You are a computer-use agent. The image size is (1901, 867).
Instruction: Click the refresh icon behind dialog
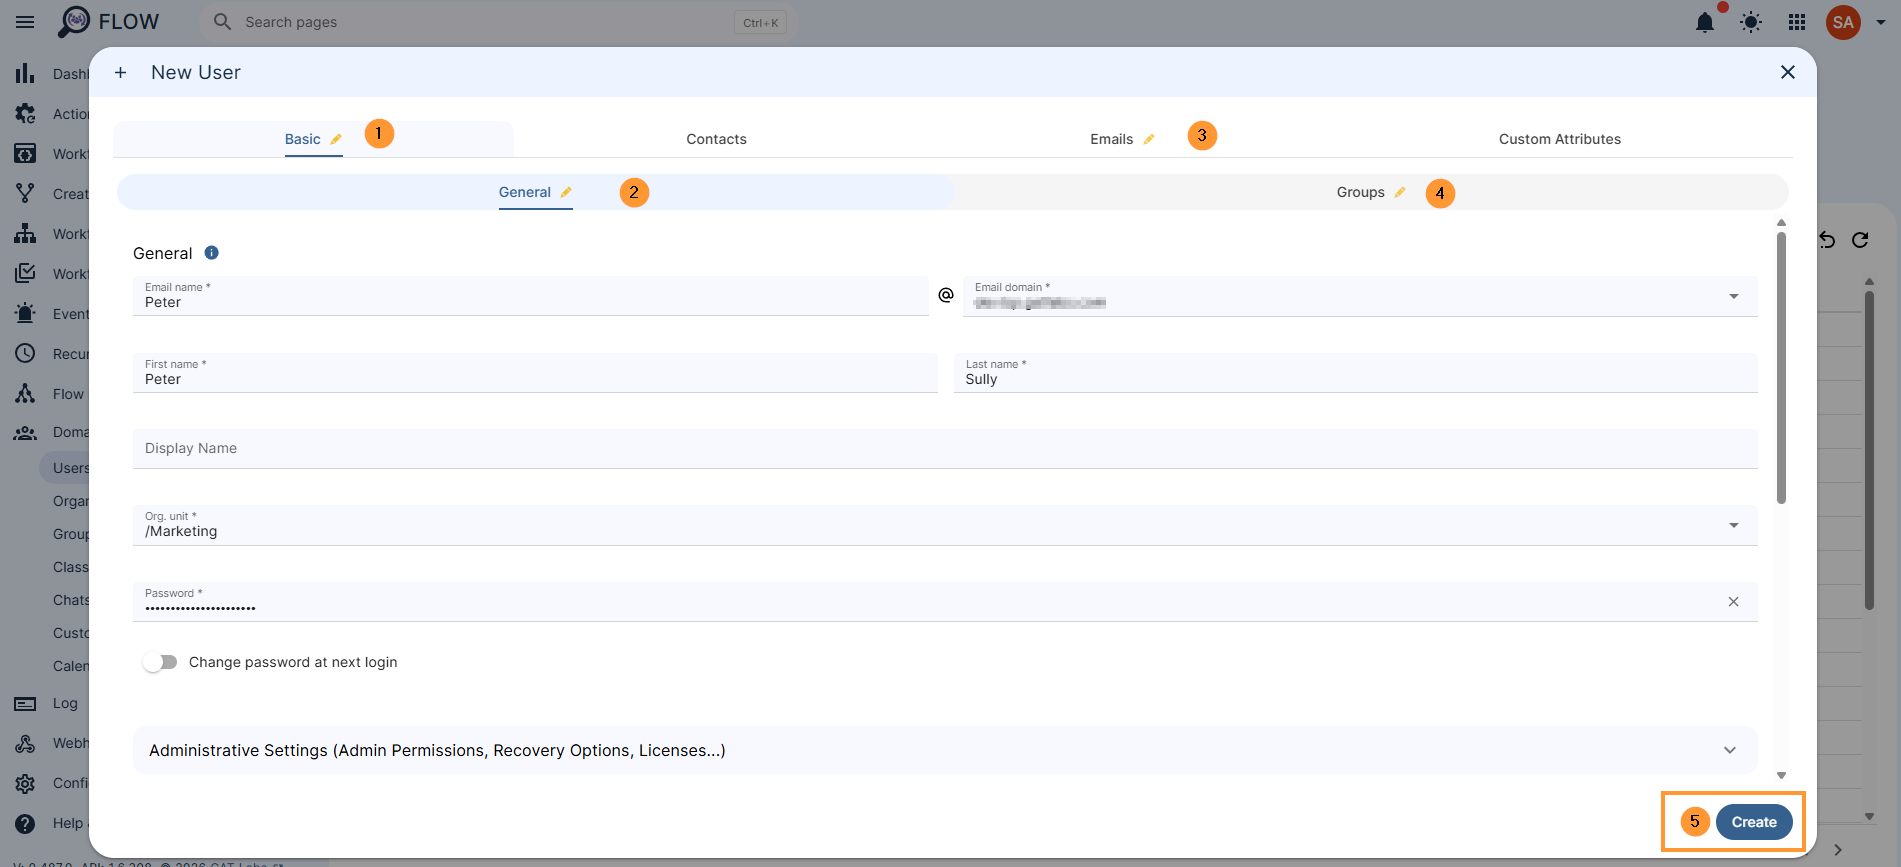coord(1860,240)
